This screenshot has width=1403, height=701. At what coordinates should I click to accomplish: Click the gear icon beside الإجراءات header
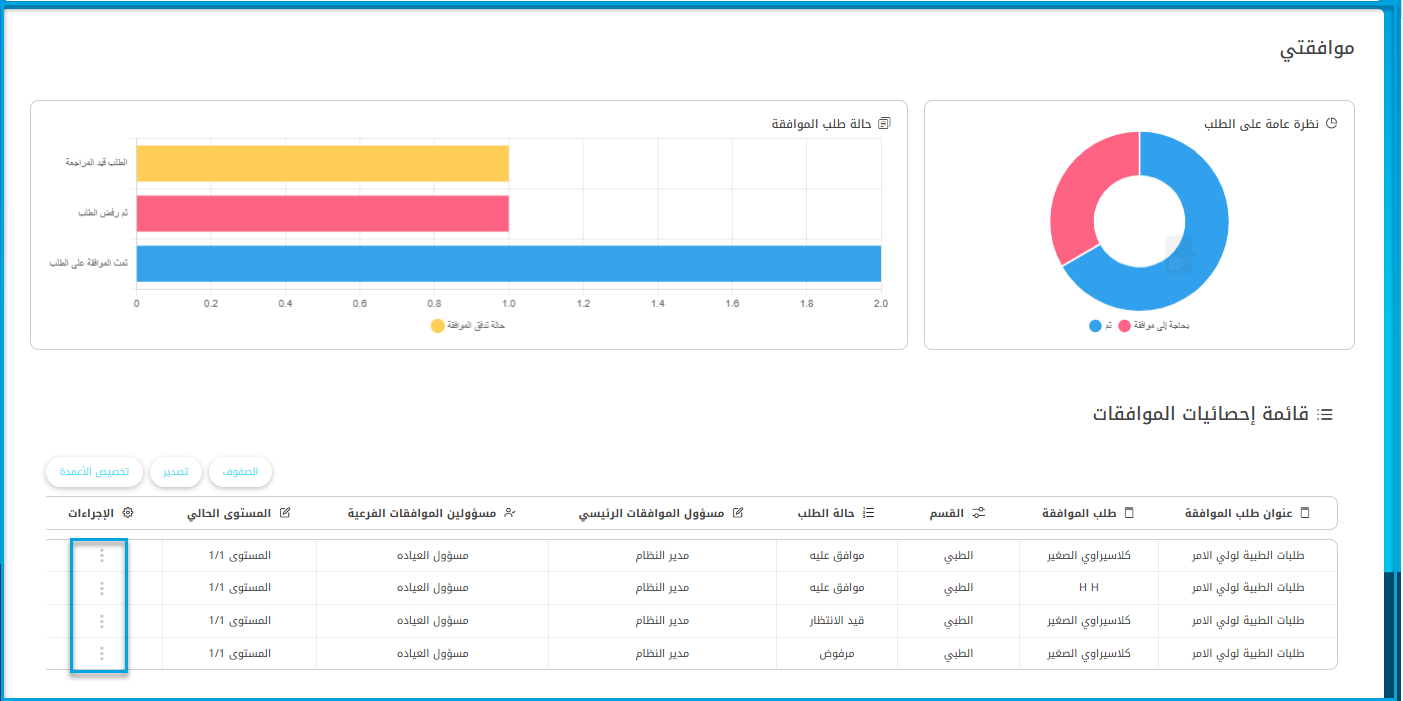127,513
